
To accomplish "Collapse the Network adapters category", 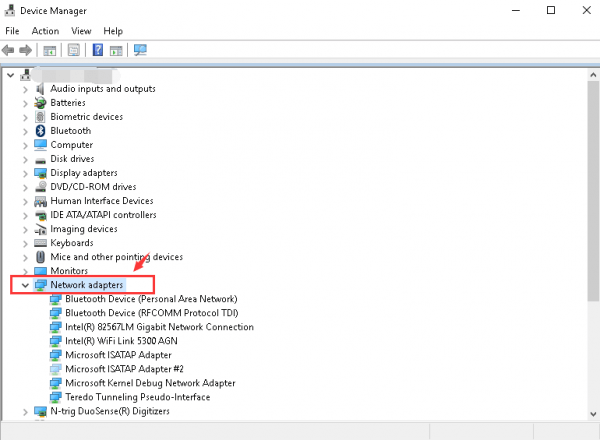I will tap(25, 285).
